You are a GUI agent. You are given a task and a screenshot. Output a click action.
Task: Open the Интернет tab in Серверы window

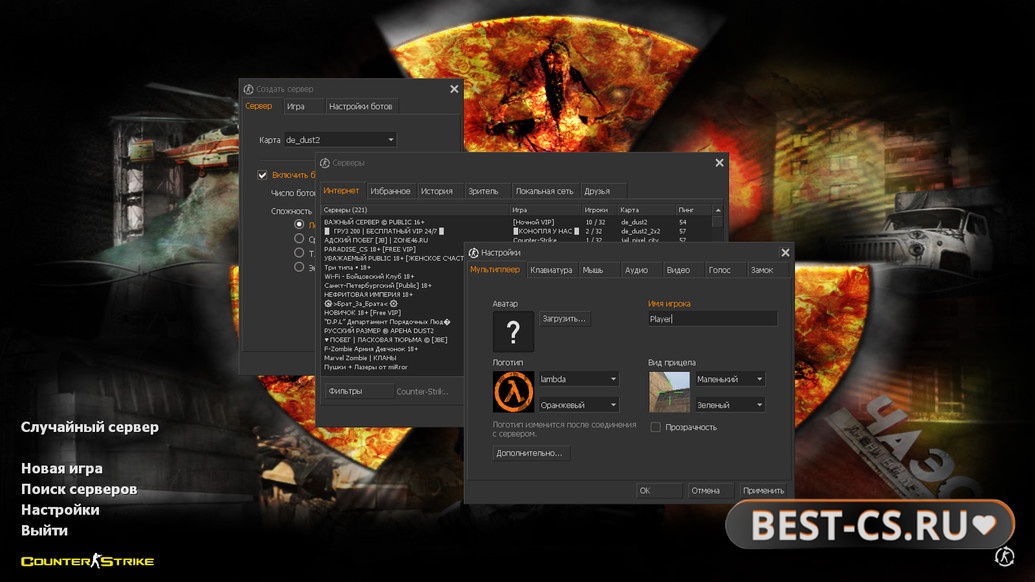[341, 191]
